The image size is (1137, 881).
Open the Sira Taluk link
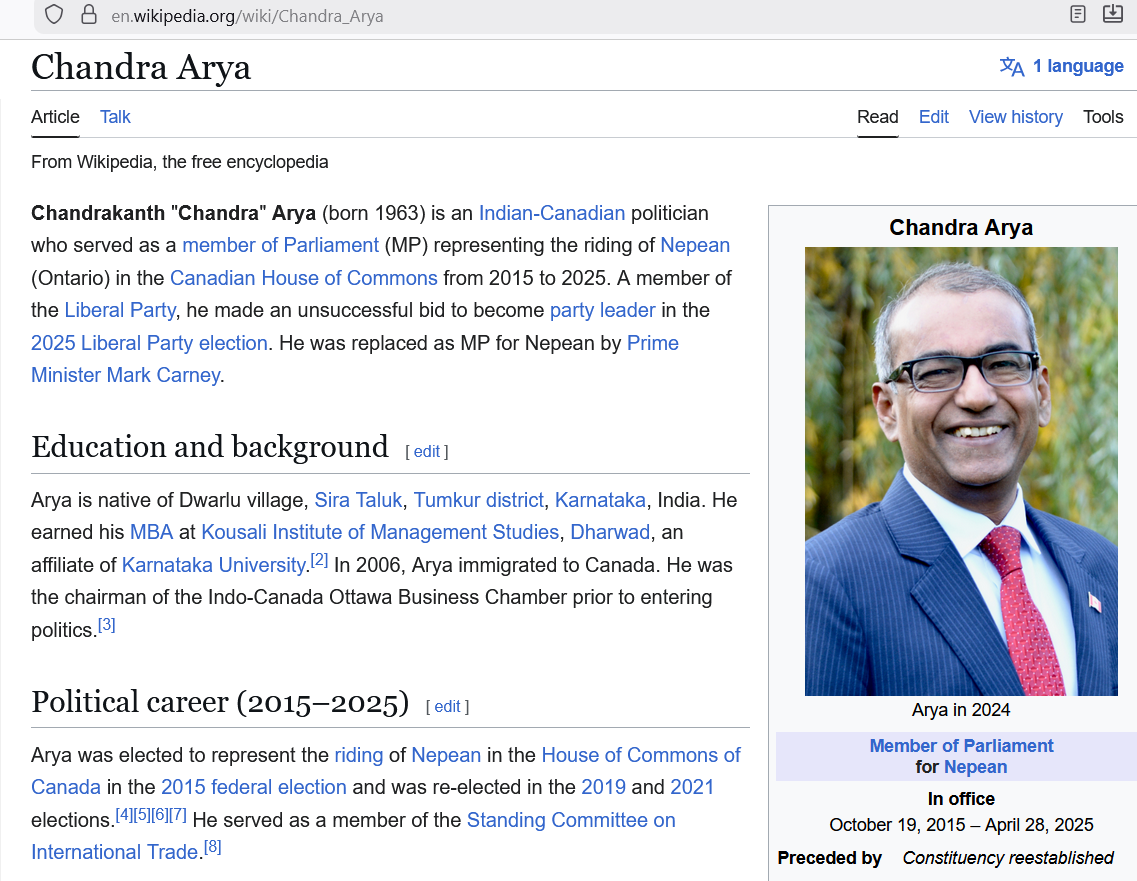tap(358, 500)
